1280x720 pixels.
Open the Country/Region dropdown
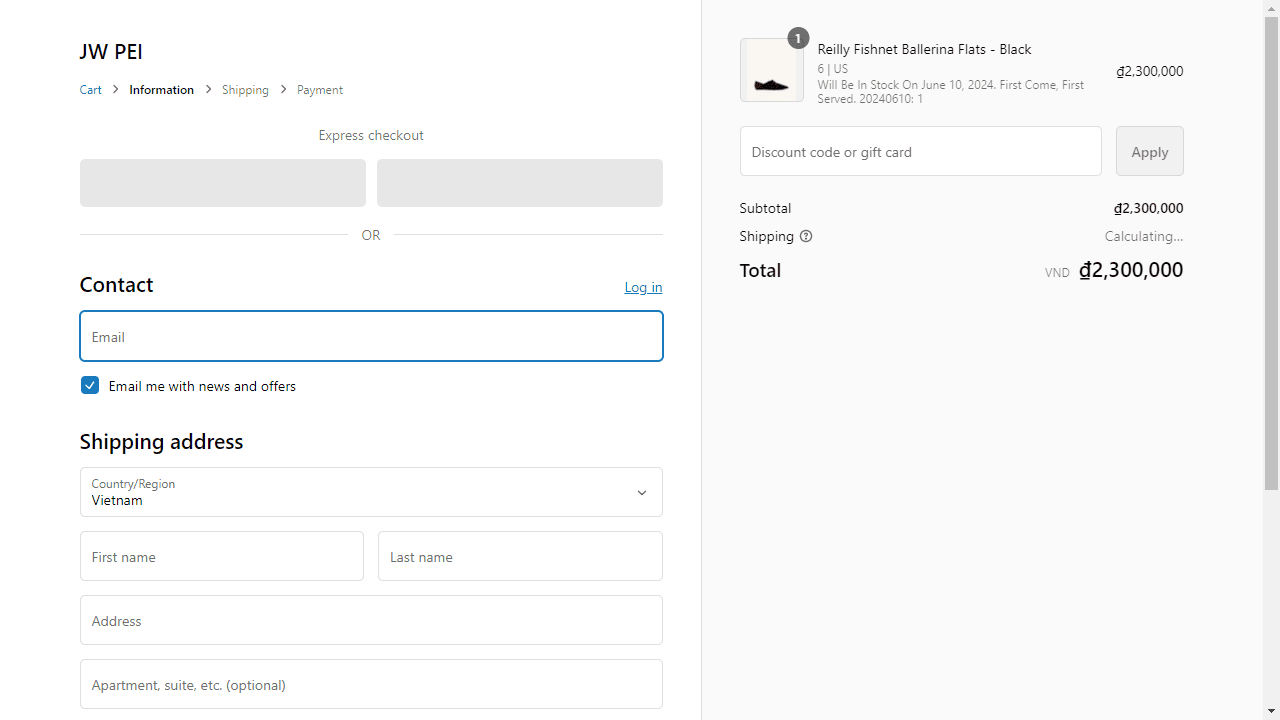[371, 492]
